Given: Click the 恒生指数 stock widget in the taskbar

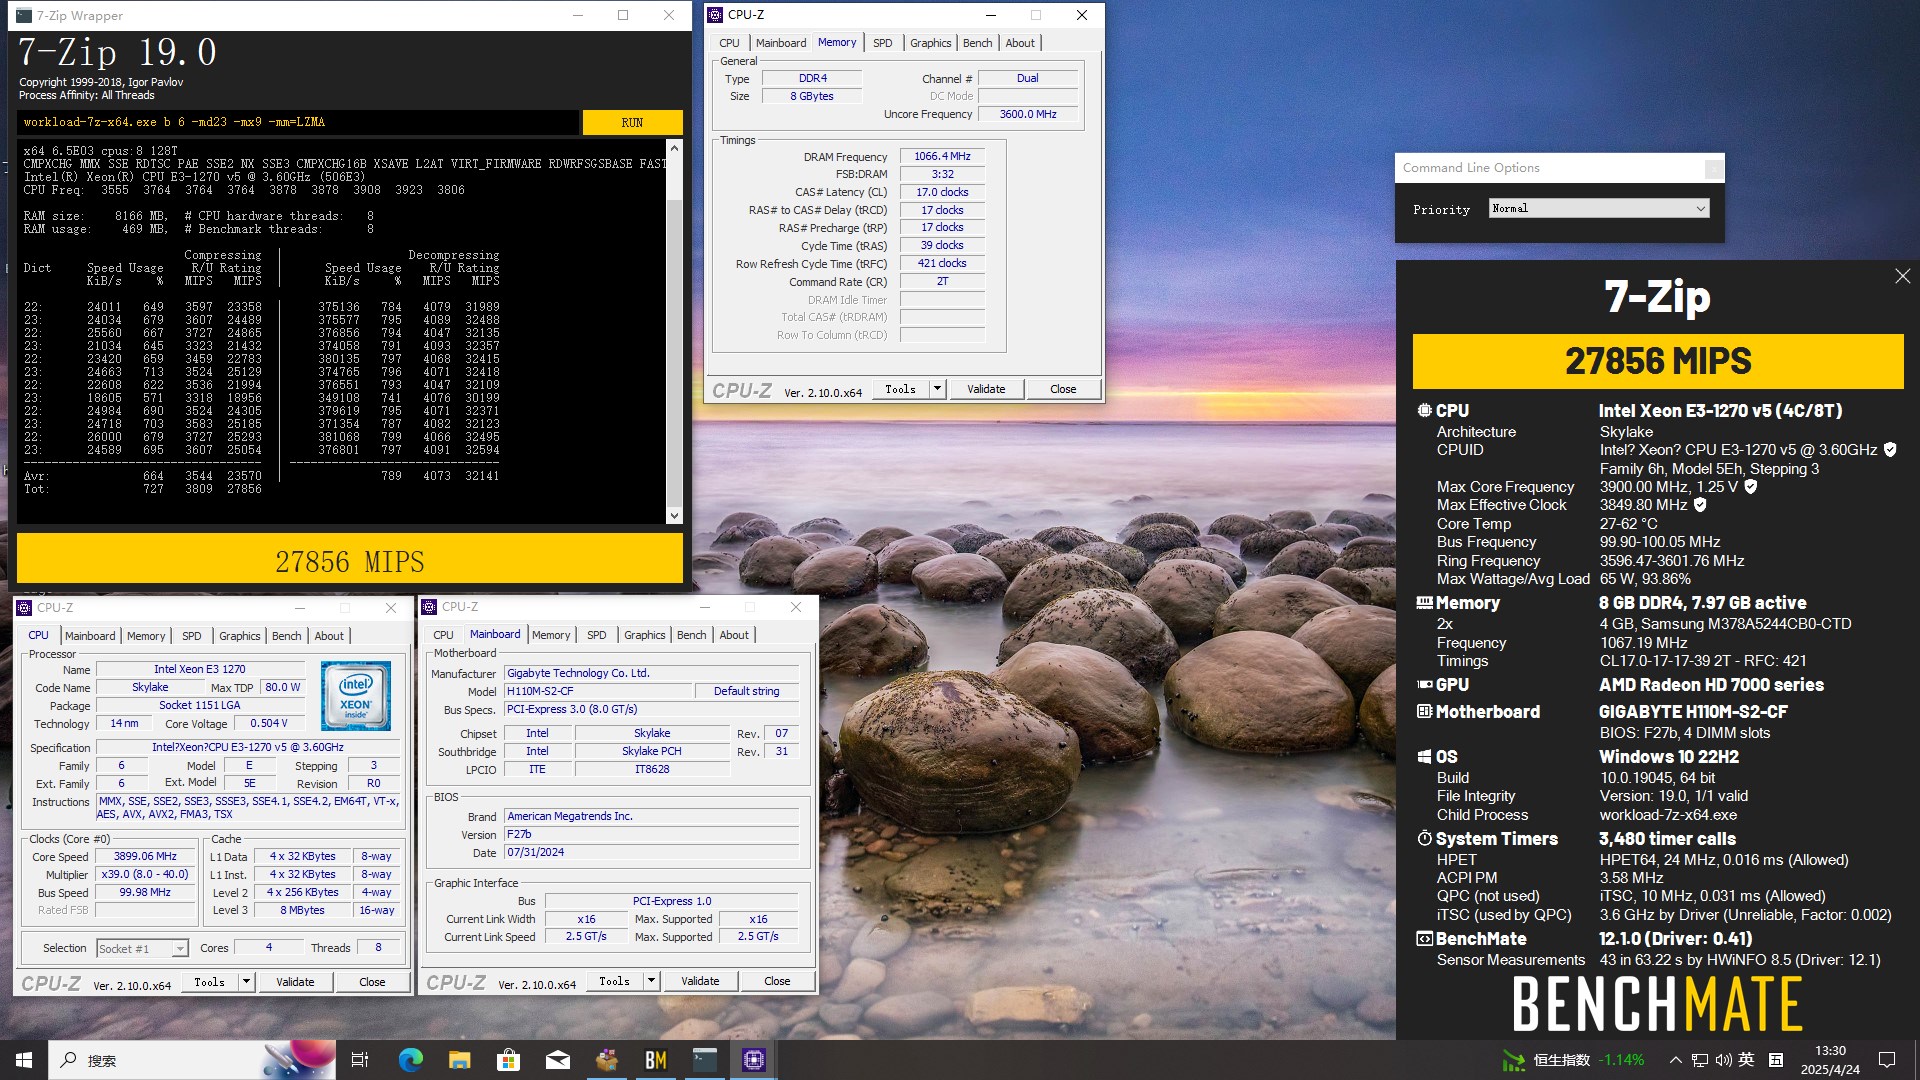Looking at the screenshot, I should 1573,1060.
